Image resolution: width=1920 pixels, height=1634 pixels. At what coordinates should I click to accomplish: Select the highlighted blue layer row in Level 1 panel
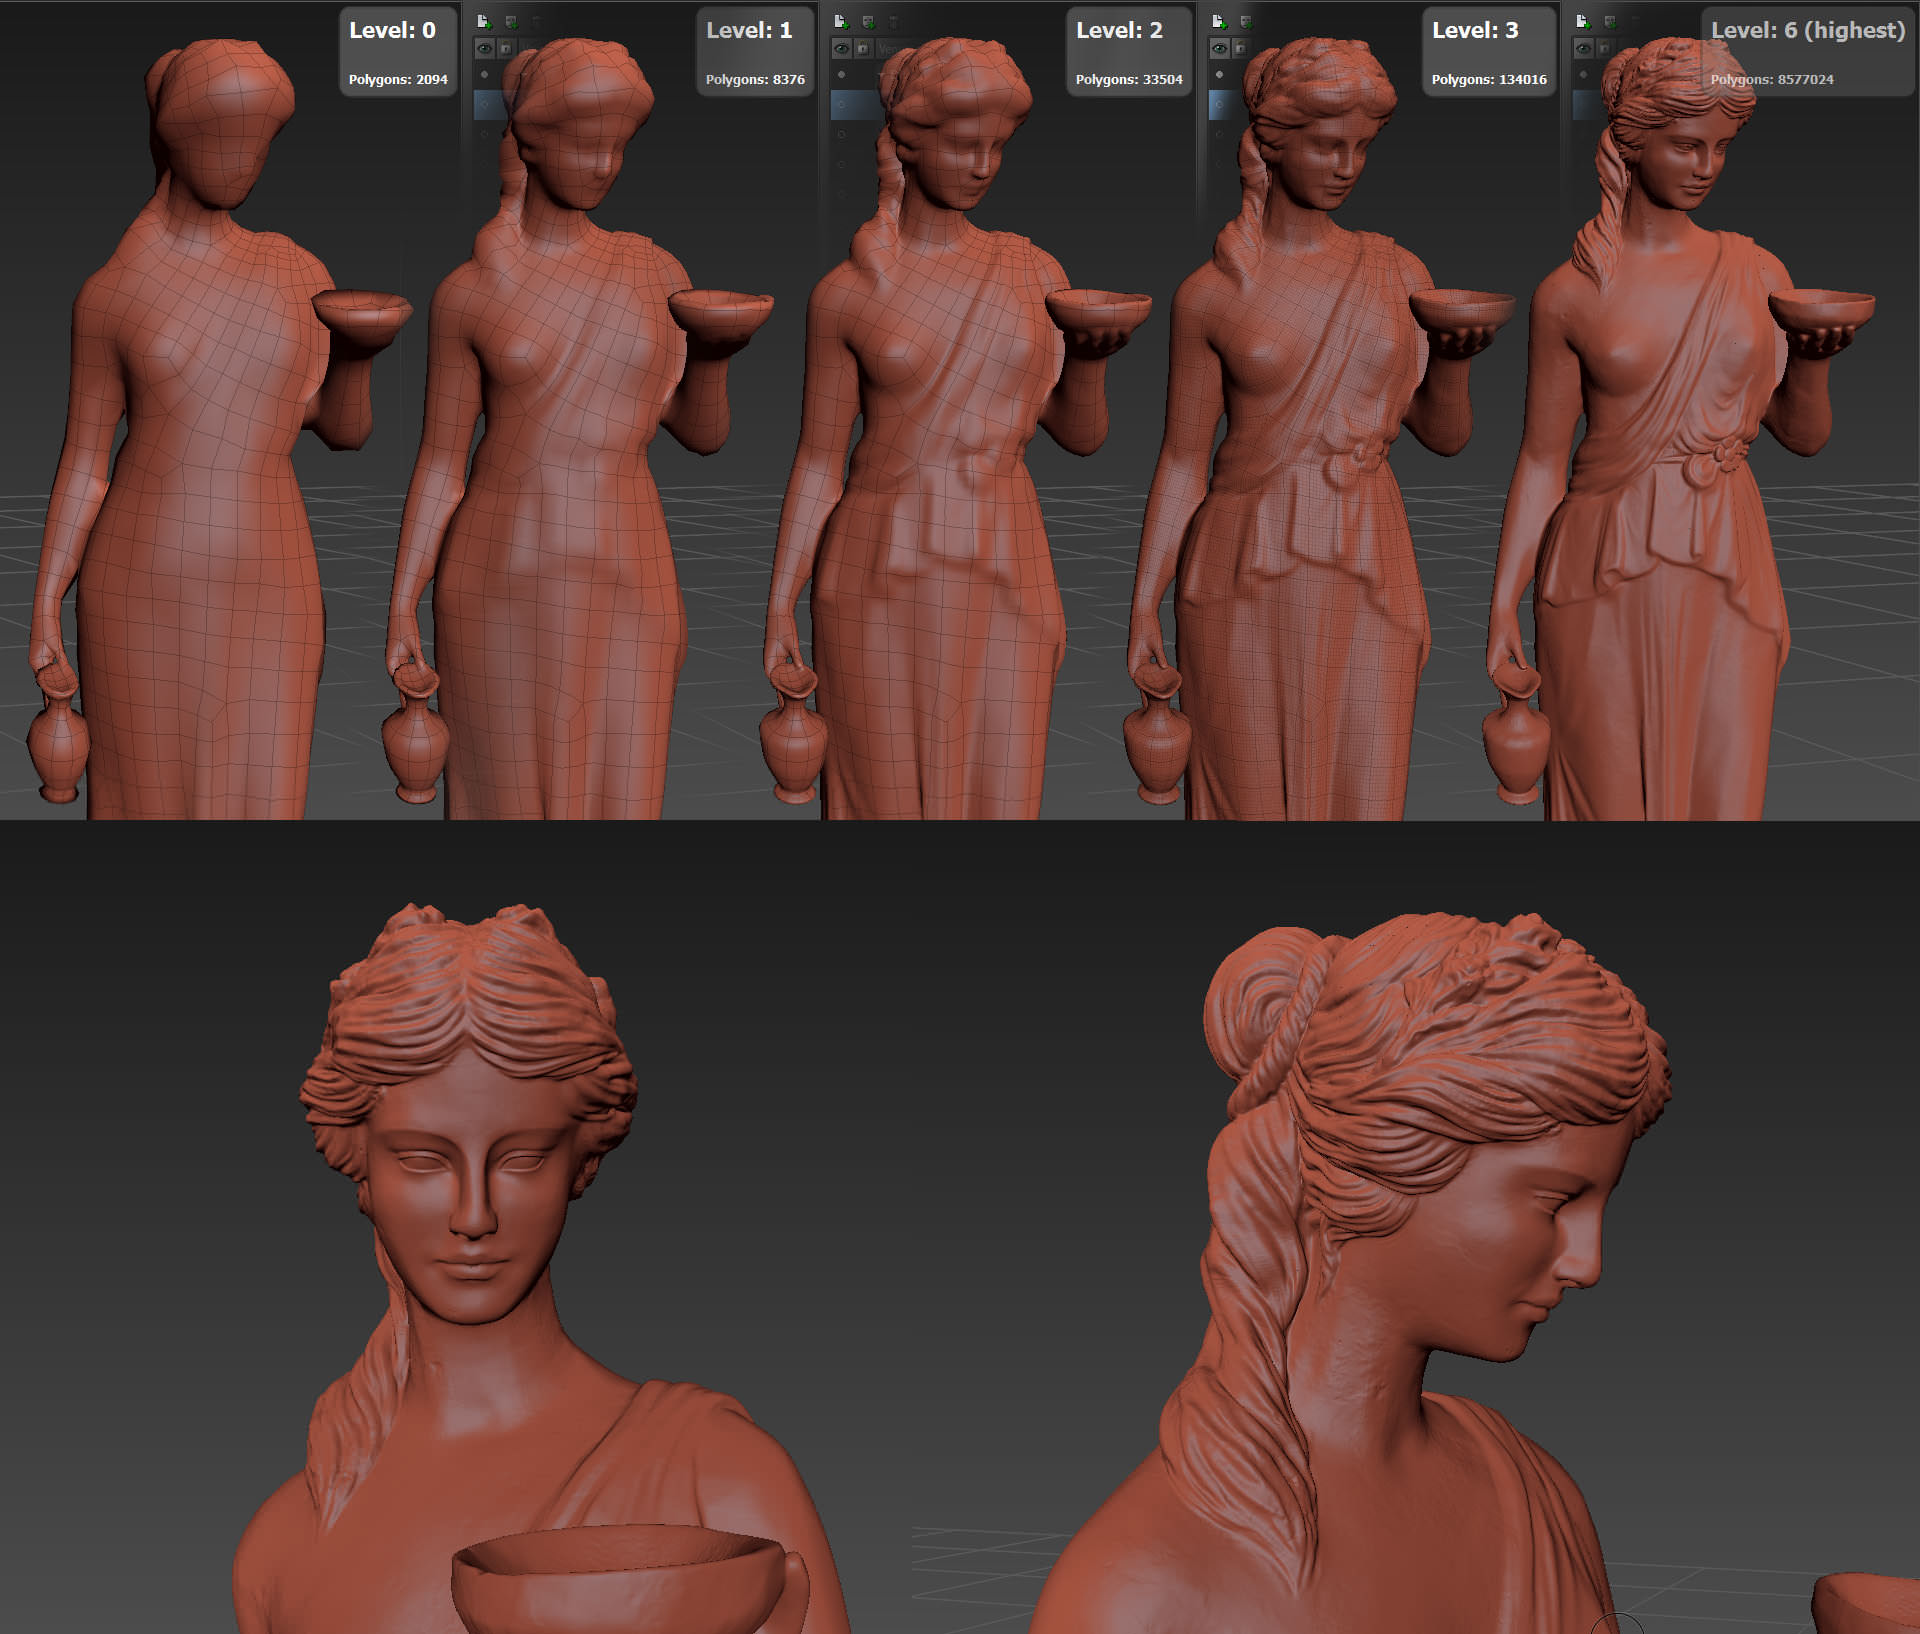(x=490, y=104)
